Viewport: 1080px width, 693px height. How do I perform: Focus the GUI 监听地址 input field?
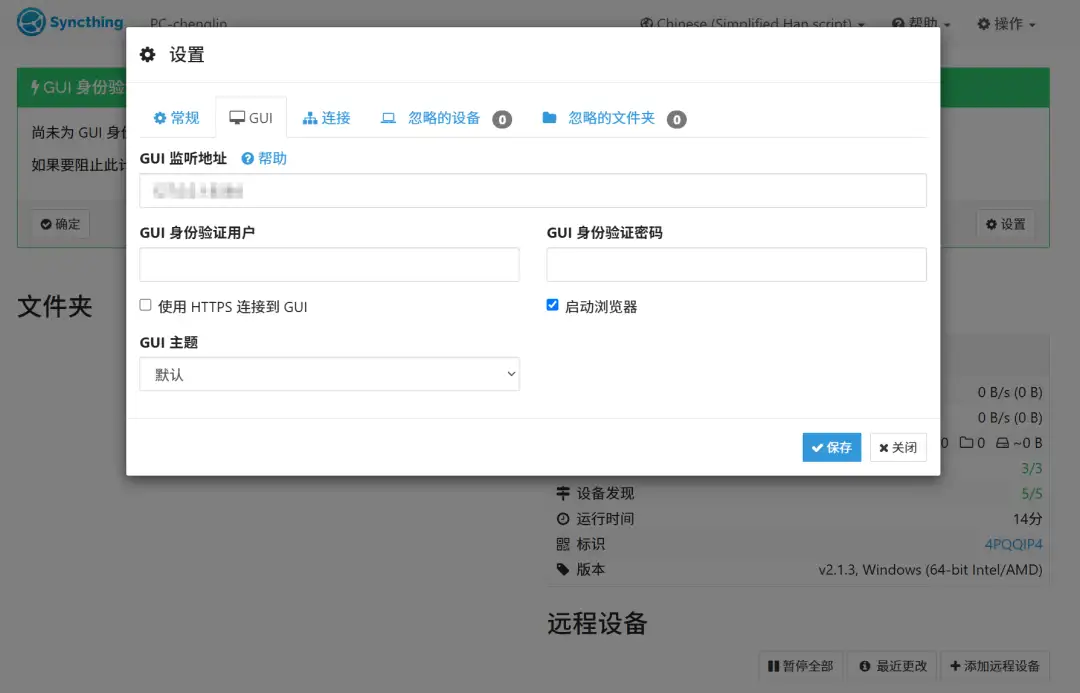click(532, 191)
